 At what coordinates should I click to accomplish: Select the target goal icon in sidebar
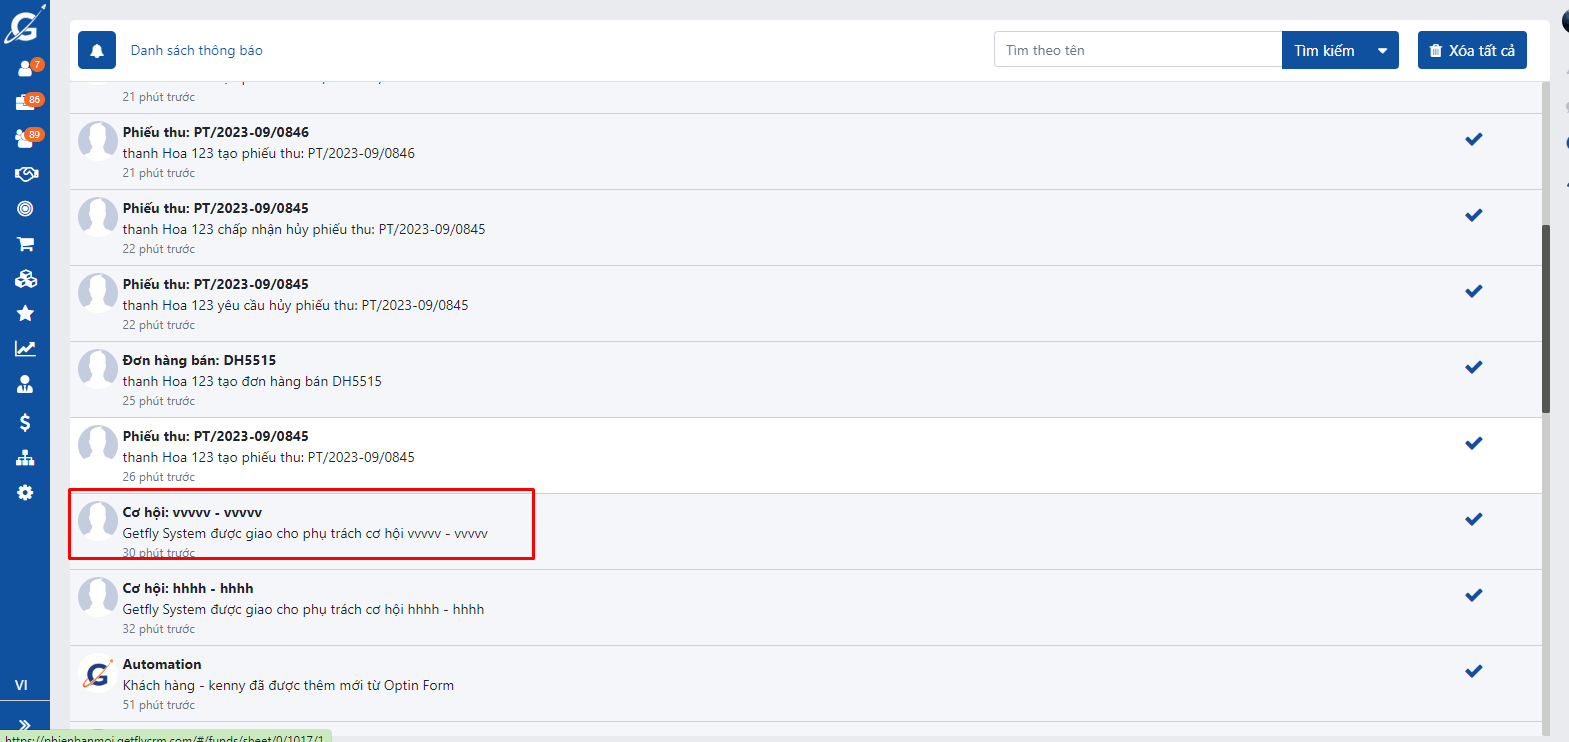coord(25,209)
